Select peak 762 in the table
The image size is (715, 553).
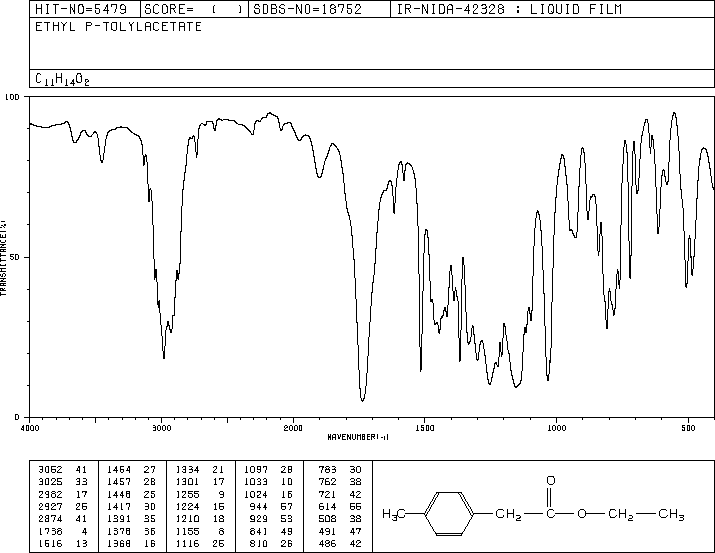pos(327,481)
